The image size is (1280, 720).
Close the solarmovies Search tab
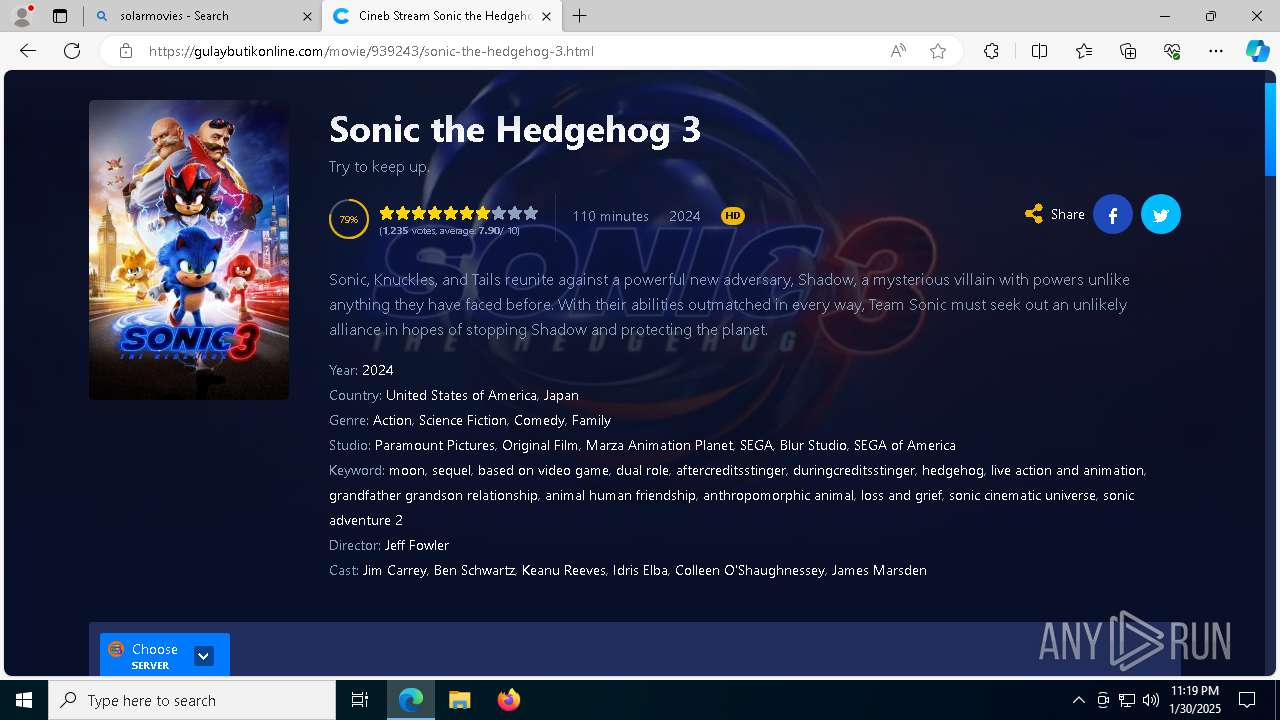306,16
